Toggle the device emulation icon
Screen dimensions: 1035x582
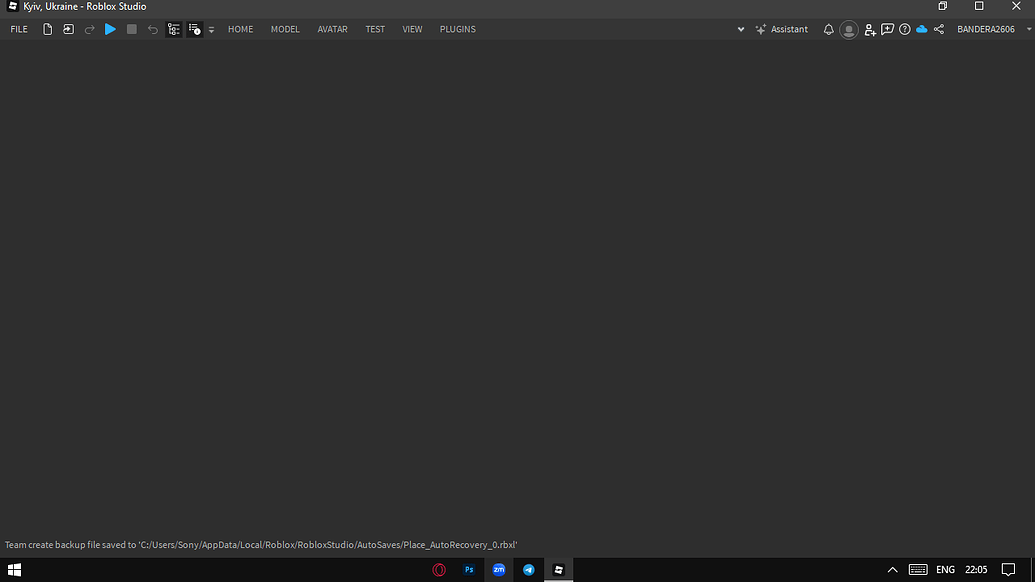[174, 29]
